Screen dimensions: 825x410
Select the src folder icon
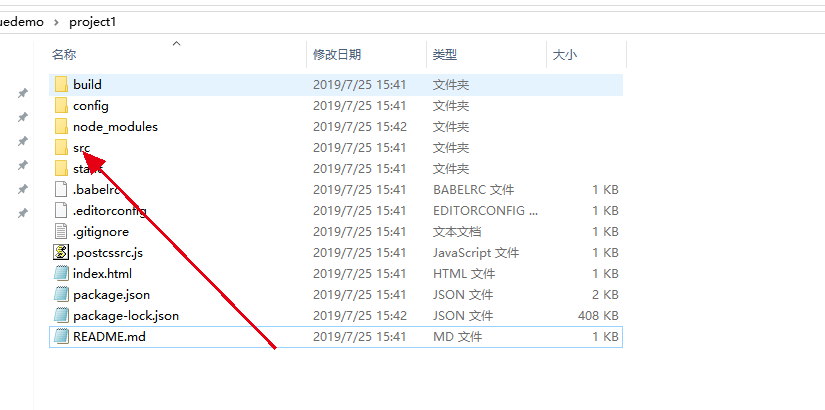tap(61, 148)
